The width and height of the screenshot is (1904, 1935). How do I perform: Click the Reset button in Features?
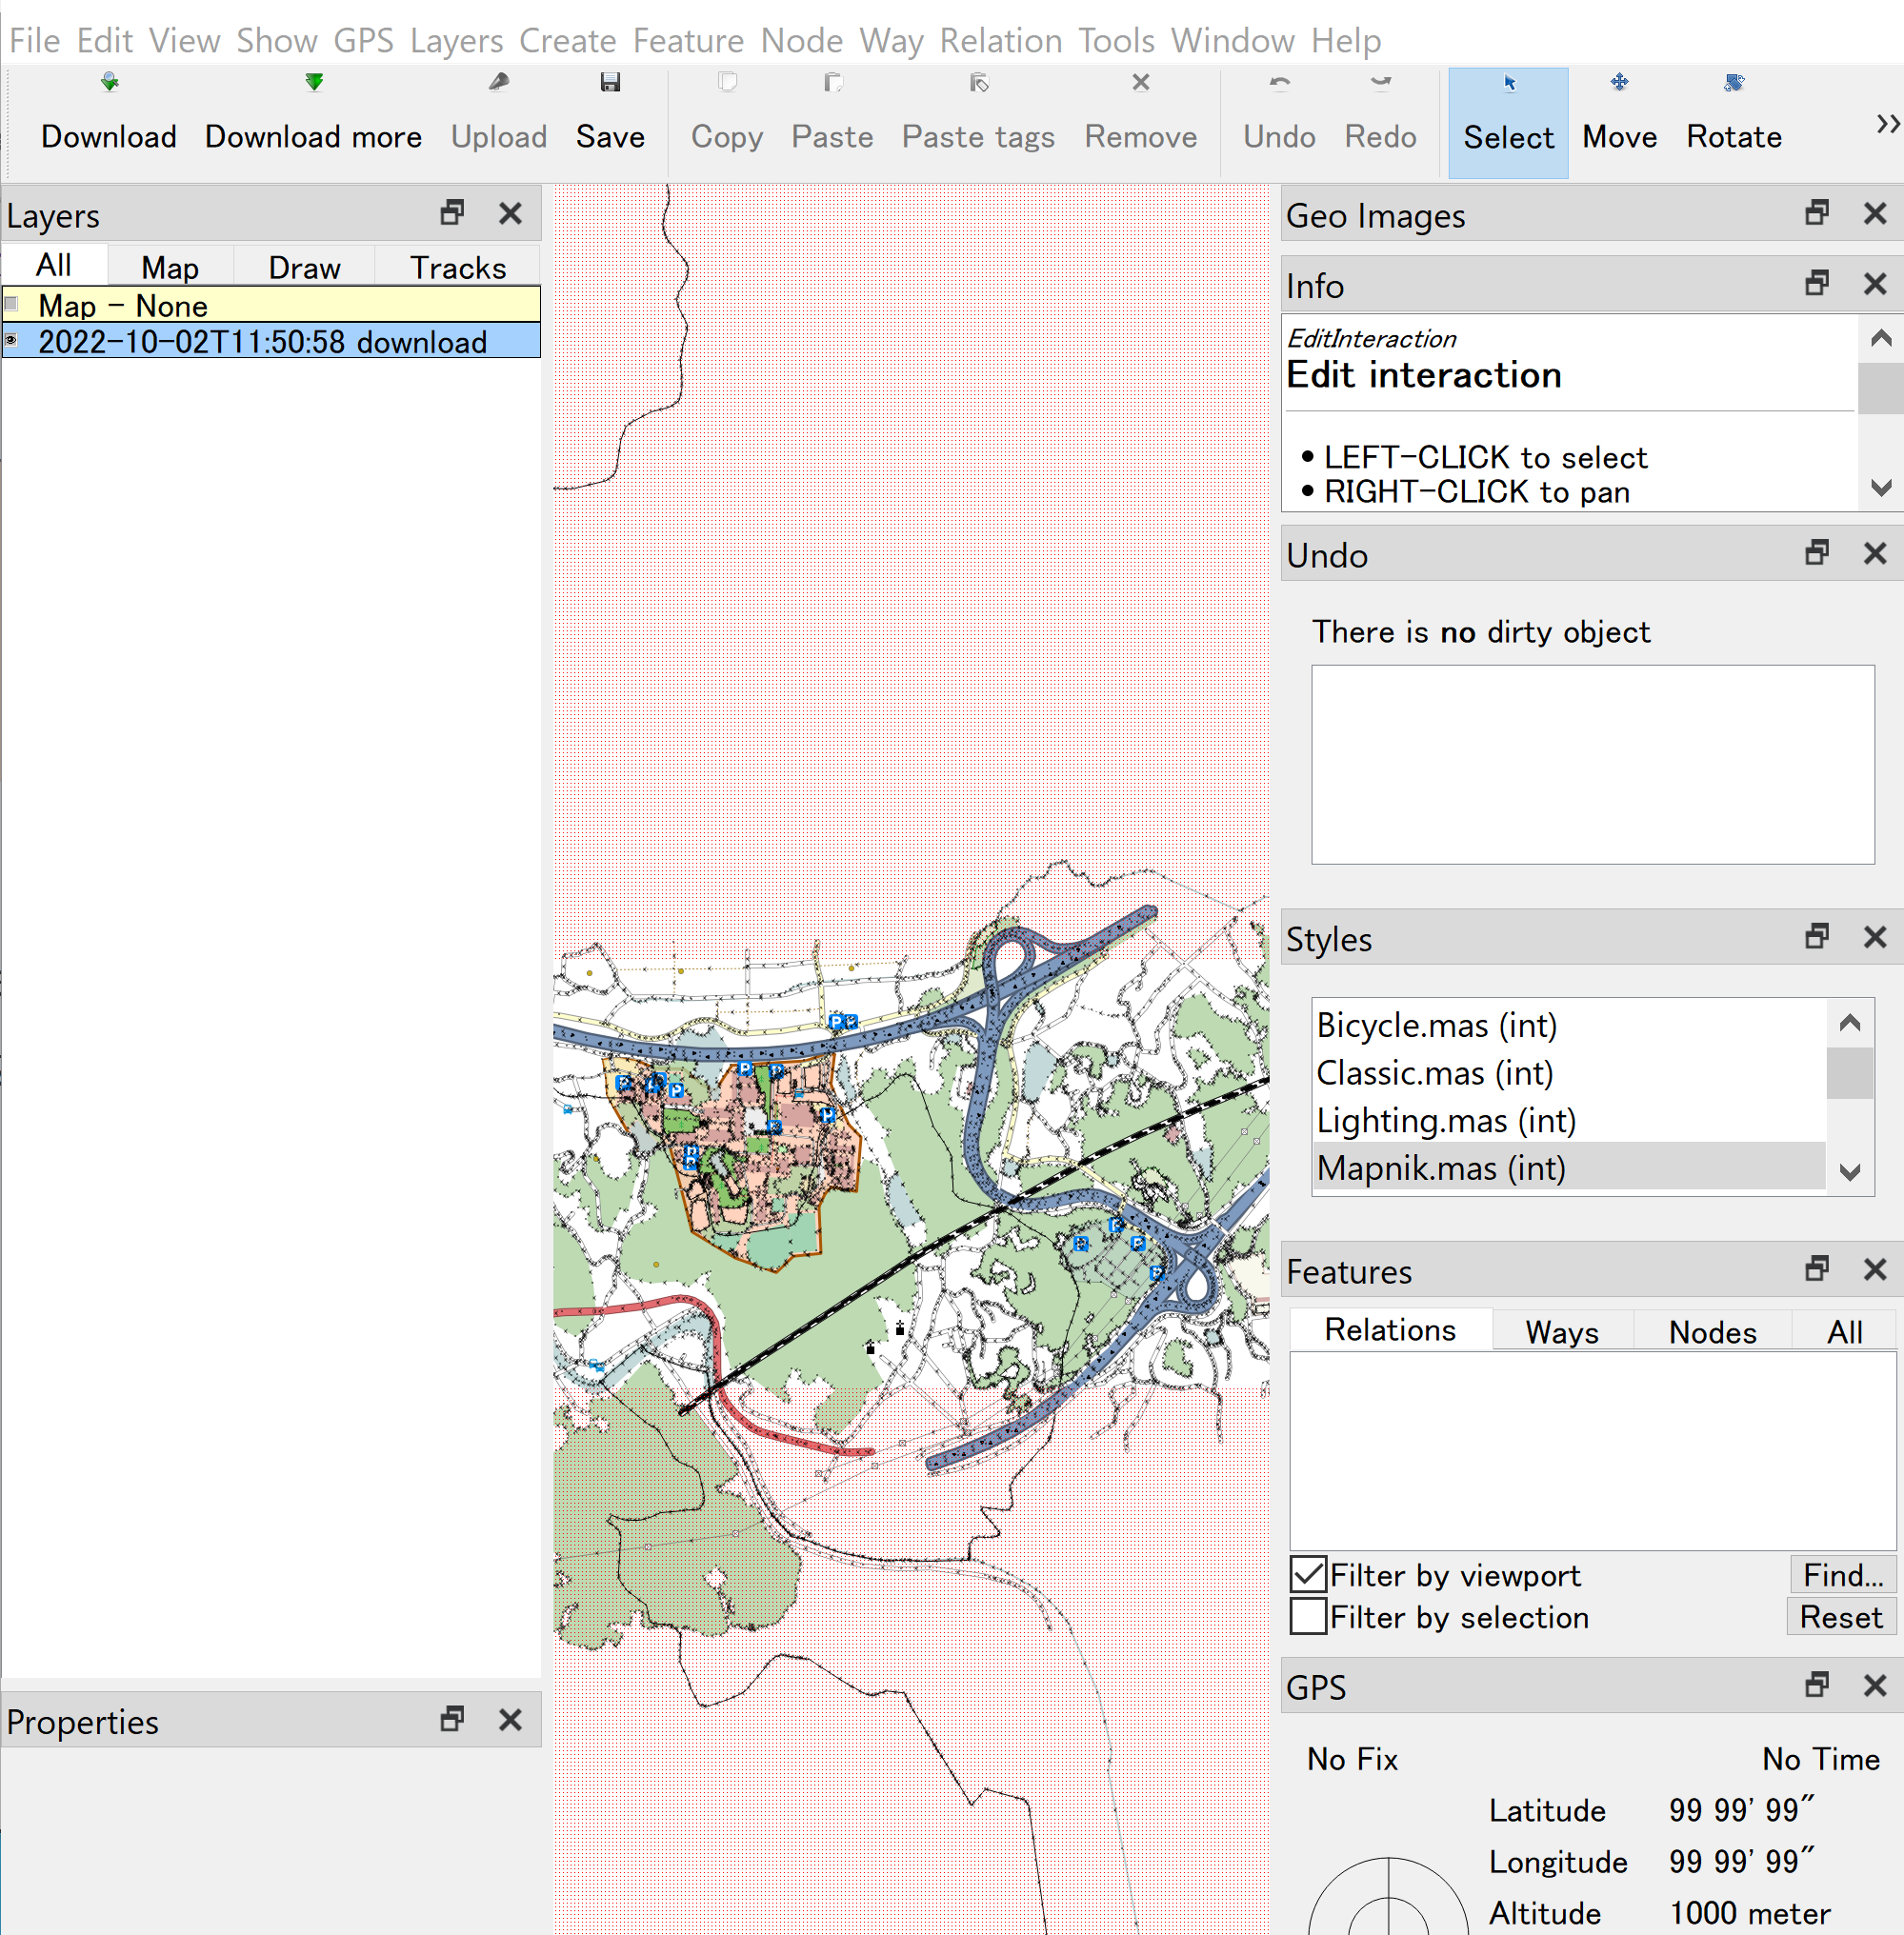pos(1837,1616)
